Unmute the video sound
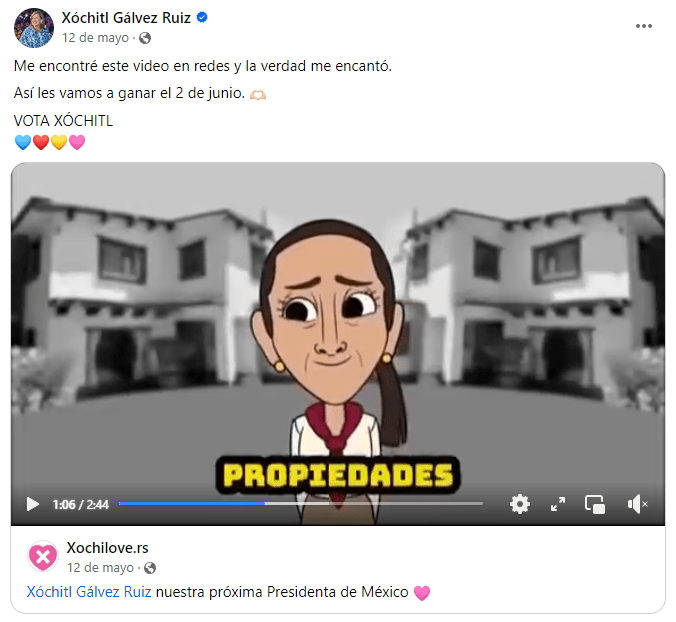The height and width of the screenshot is (622, 676). 637,504
